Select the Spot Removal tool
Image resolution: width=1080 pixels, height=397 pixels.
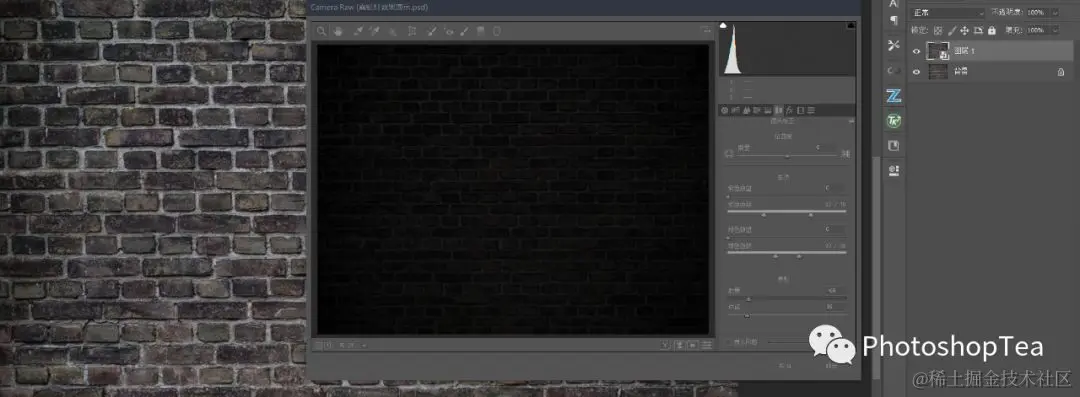[432, 30]
